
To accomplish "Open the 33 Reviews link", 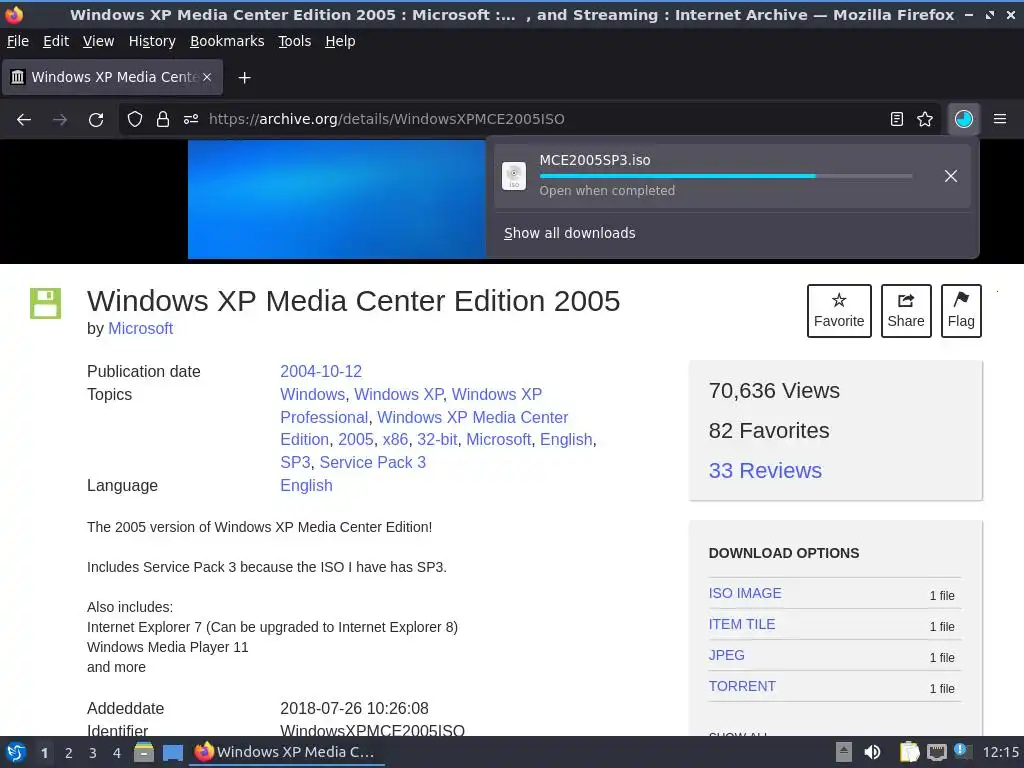I will coord(765,470).
